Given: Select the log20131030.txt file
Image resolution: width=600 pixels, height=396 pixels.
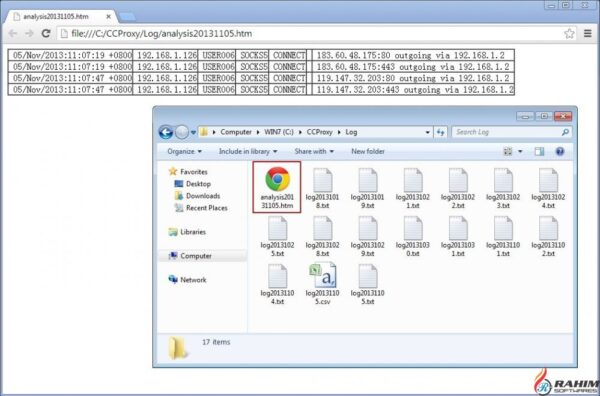Looking at the screenshot, I should (x=412, y=236).
